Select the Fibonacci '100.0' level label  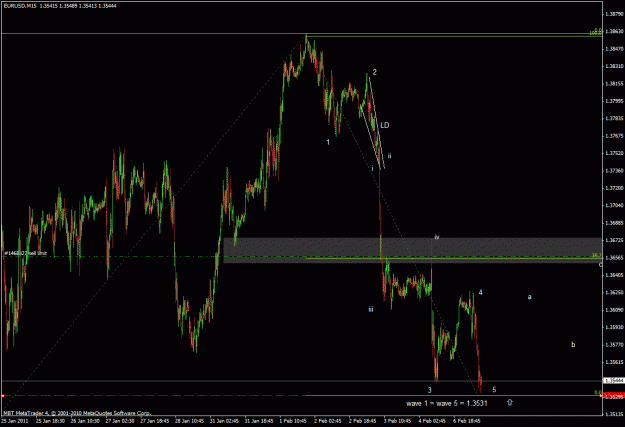(596, 33)
